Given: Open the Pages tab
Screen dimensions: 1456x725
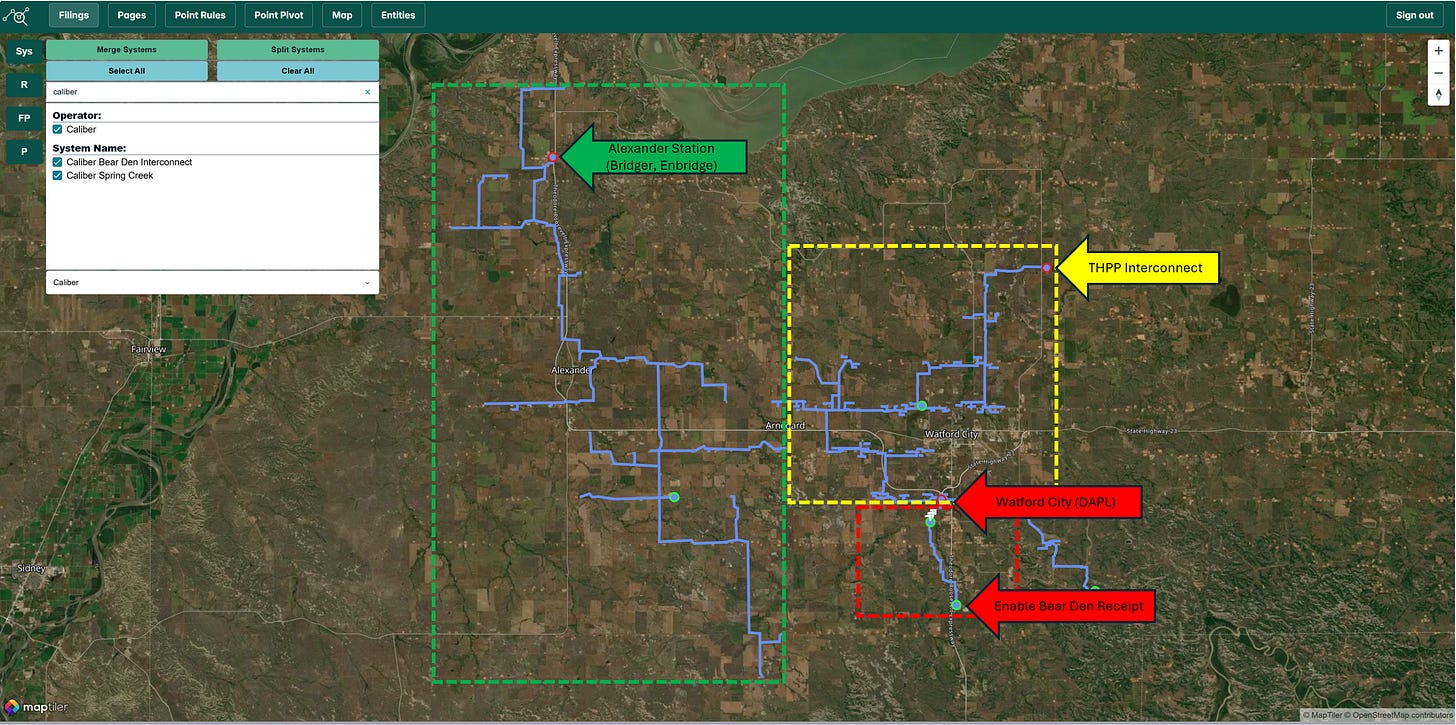Looking at the screenshot, I should click(131, 15).
